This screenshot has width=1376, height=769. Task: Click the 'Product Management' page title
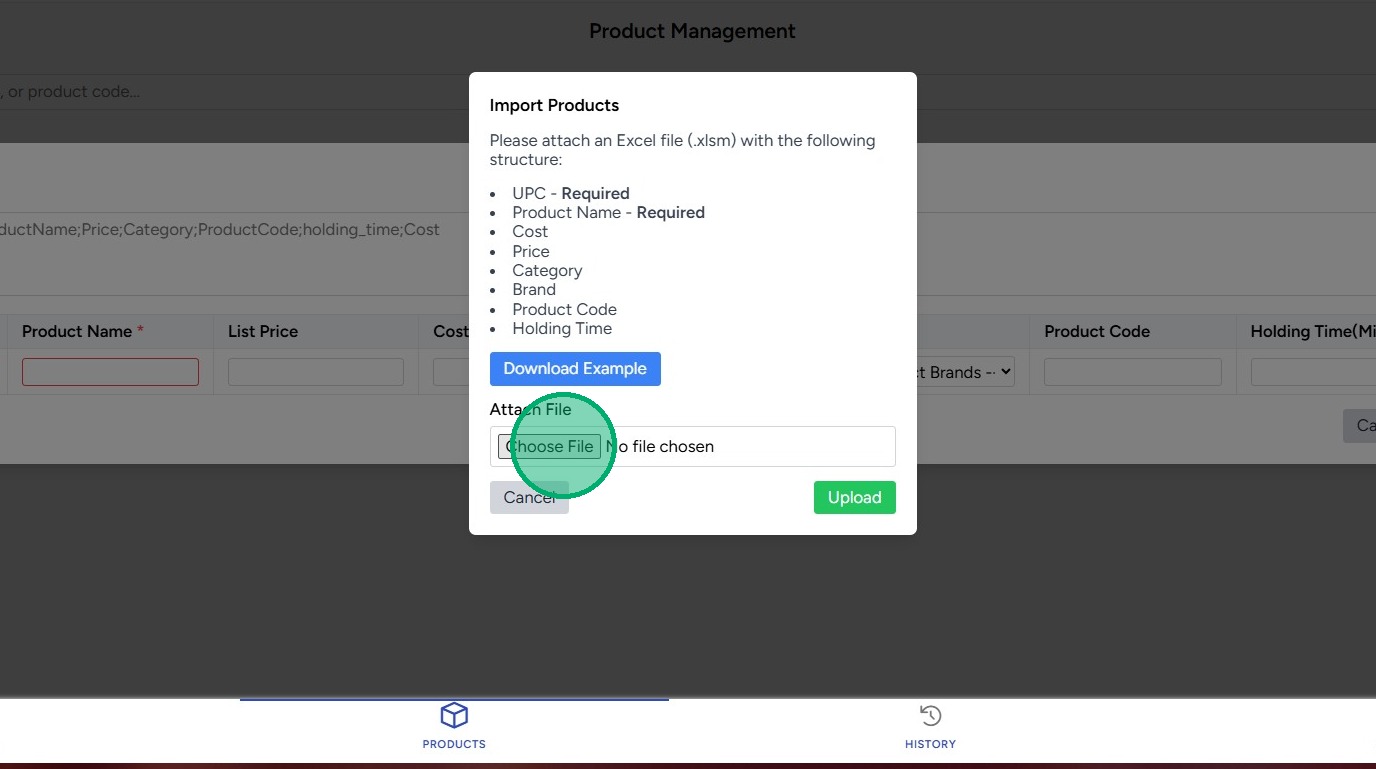(692, 31)
